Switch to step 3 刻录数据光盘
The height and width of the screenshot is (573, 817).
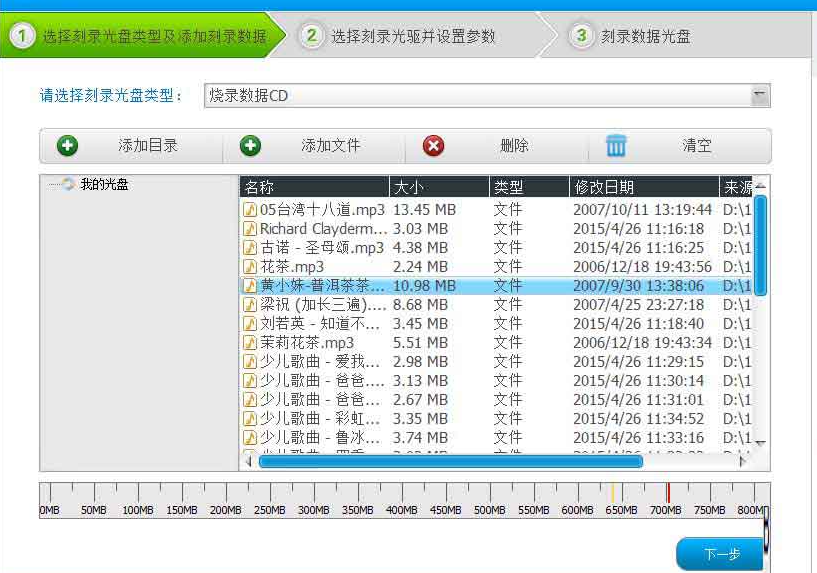(x=645, y=37)
